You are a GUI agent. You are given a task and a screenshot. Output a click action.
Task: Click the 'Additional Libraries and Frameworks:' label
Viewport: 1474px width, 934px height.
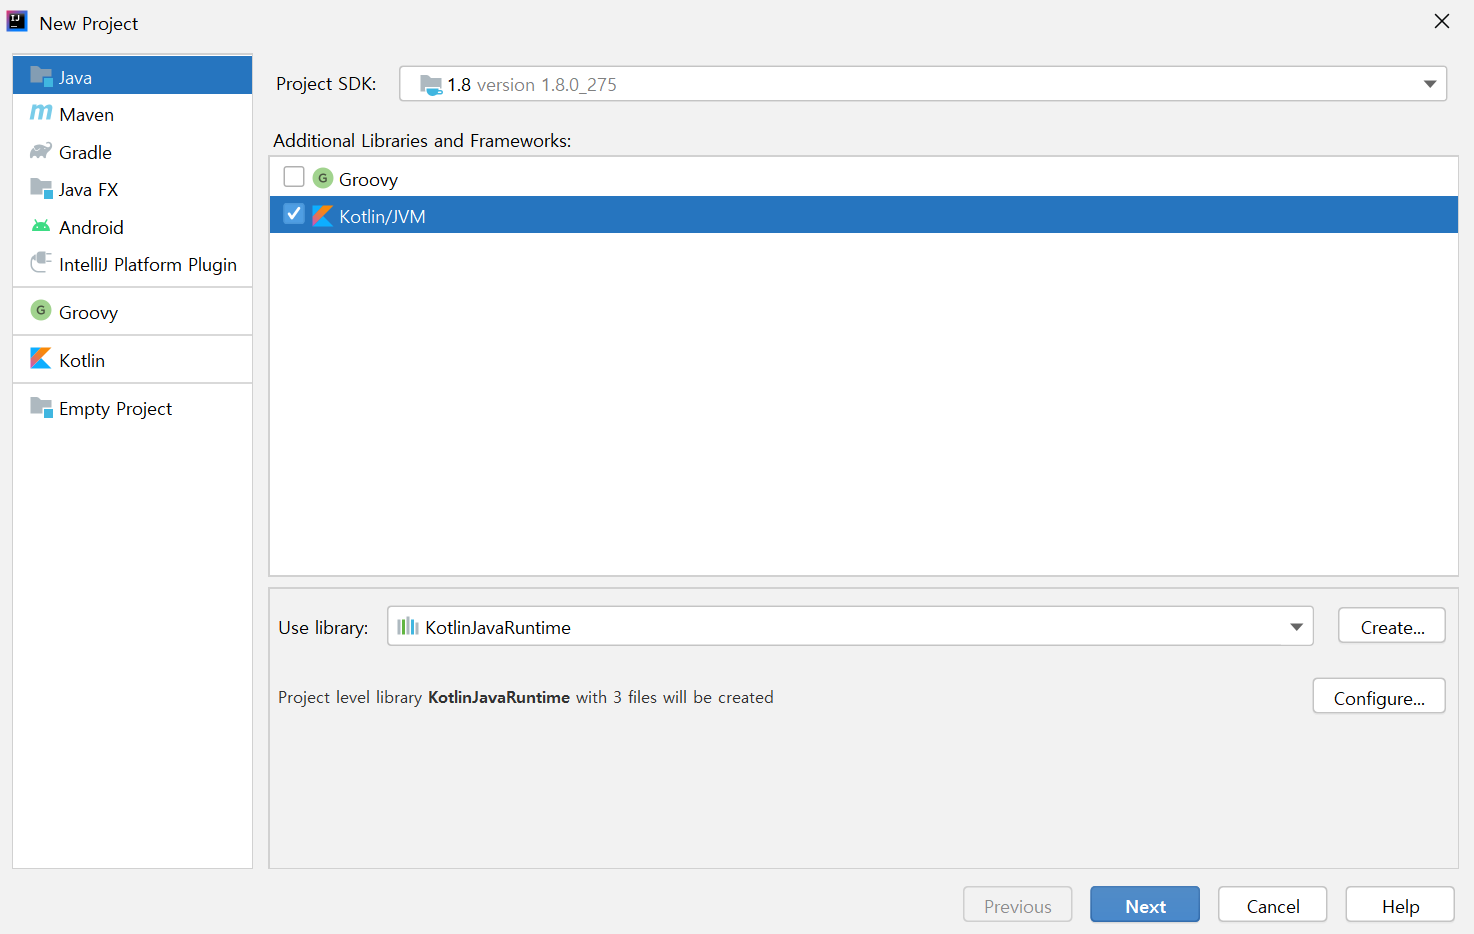[x=422, y=140]
